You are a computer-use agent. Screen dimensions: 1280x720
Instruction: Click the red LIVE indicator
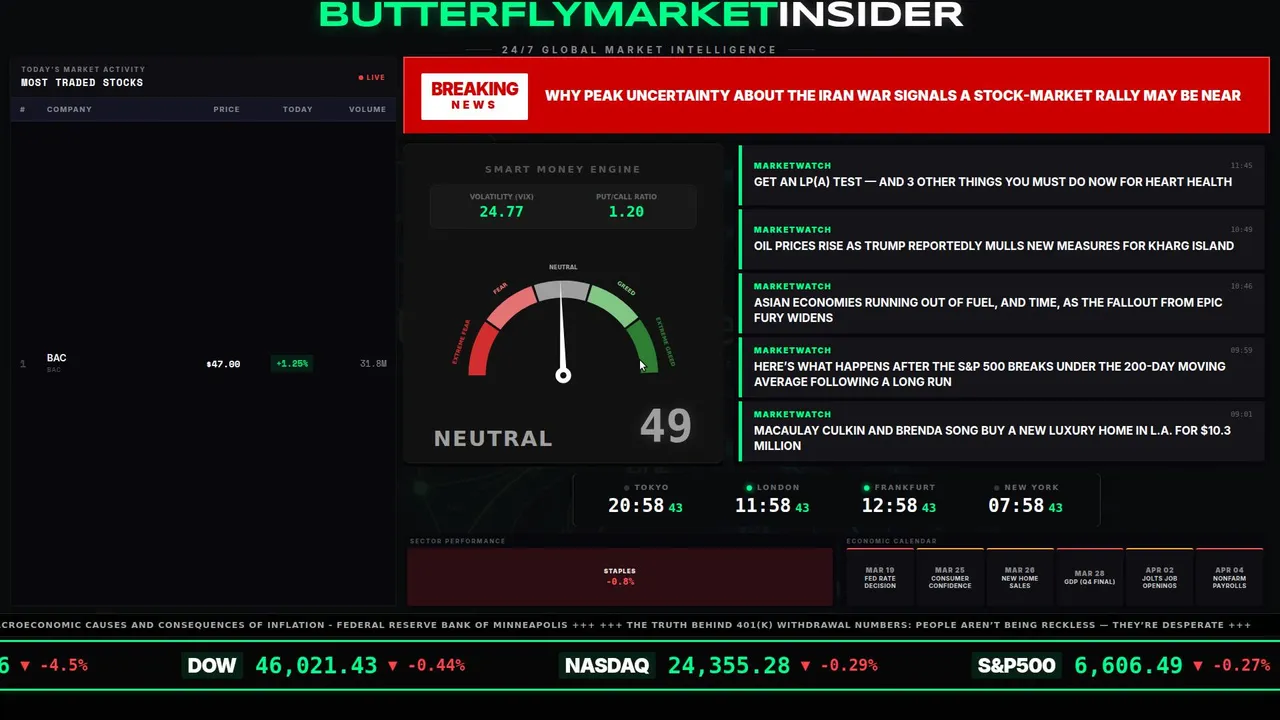point(372,77)
